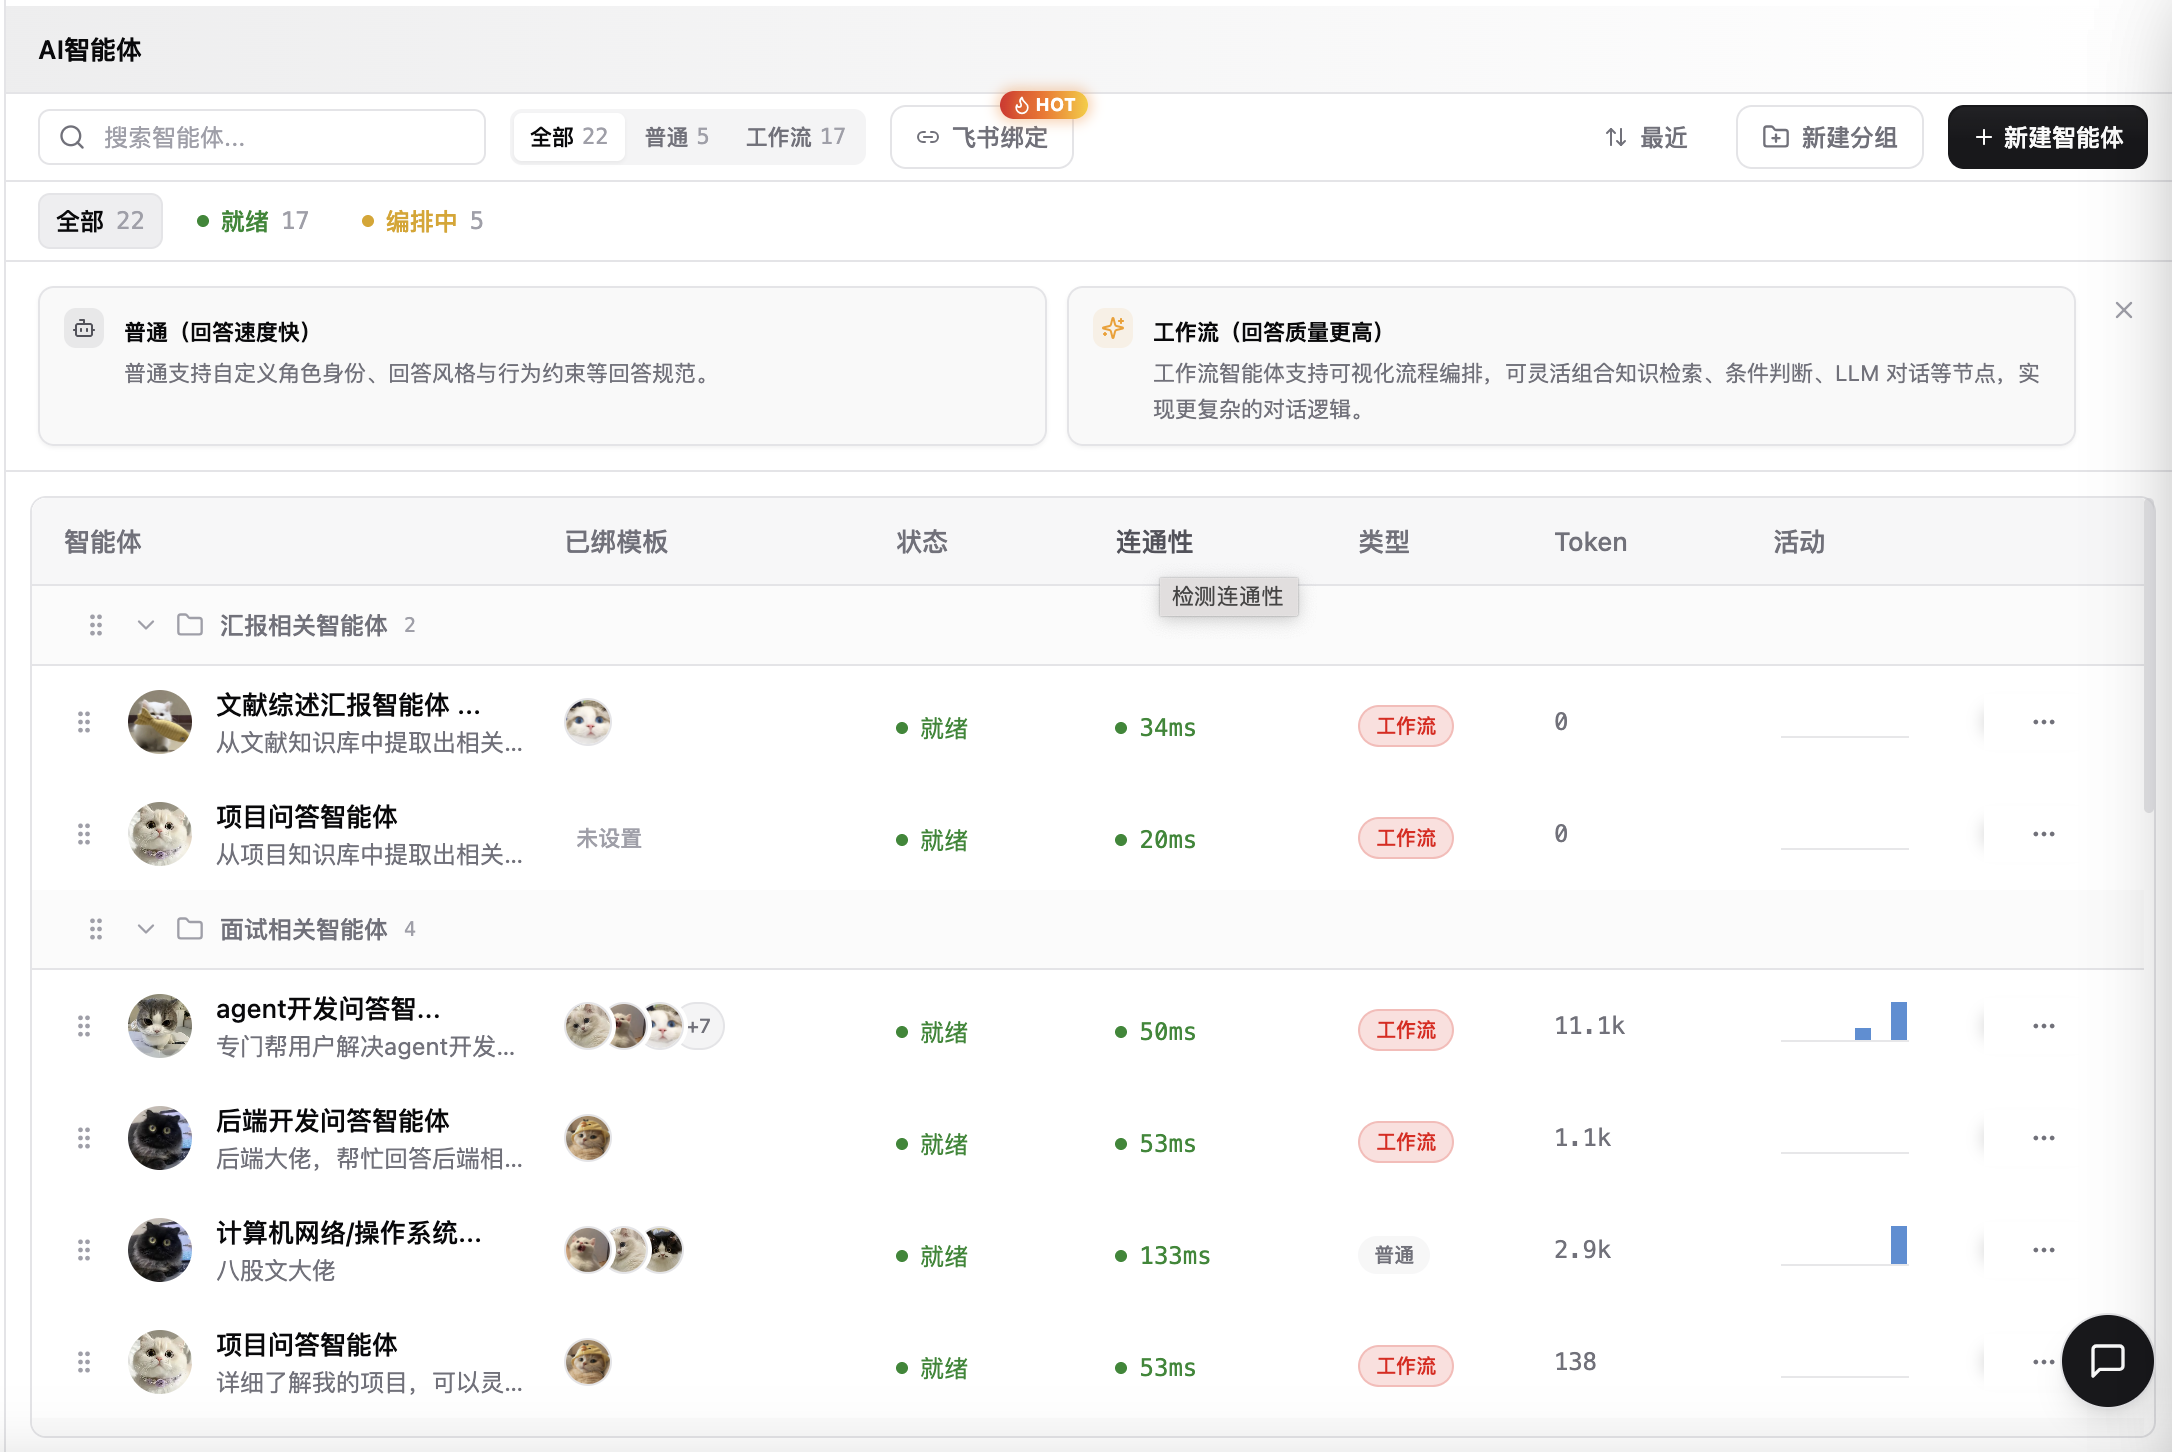Viewport: 2172px width, 1452px height.
Task: Open the agent开发问答智 agent name
Action: [x=328, y=1009]
